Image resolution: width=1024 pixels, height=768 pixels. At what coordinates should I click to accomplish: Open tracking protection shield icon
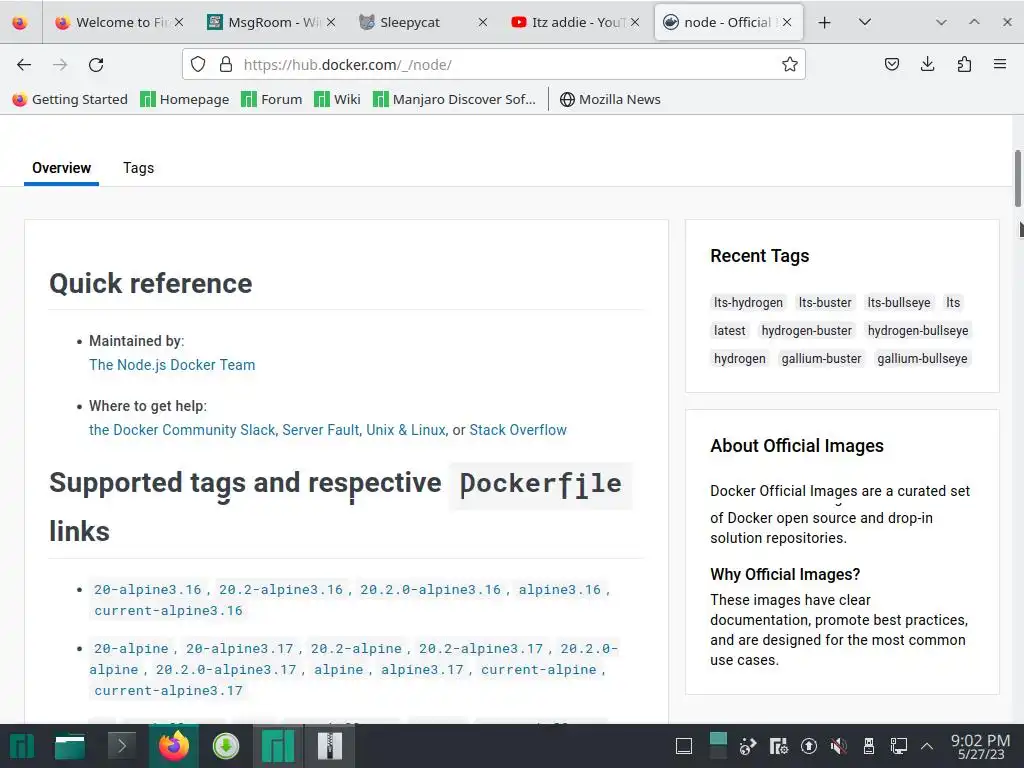pyautogui.click(x=198, y=64)
